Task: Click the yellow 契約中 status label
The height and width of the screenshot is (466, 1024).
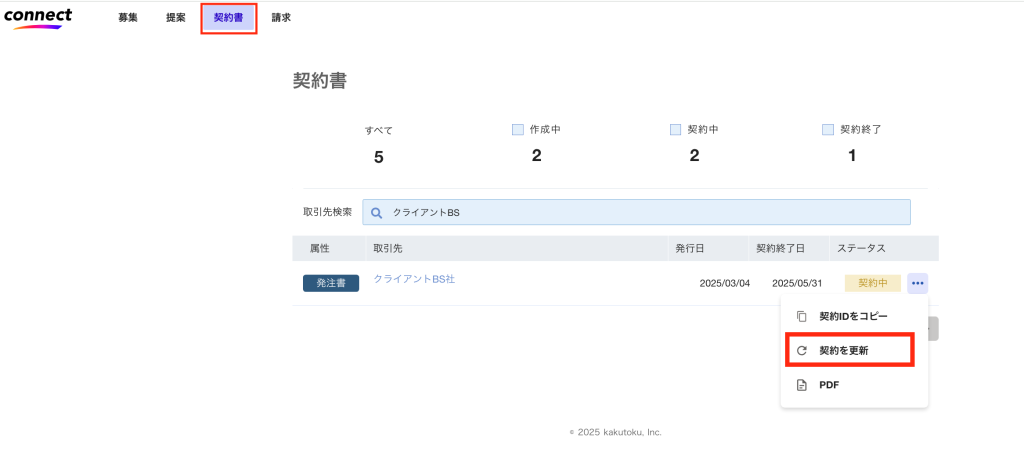Action: coord(872,283)
